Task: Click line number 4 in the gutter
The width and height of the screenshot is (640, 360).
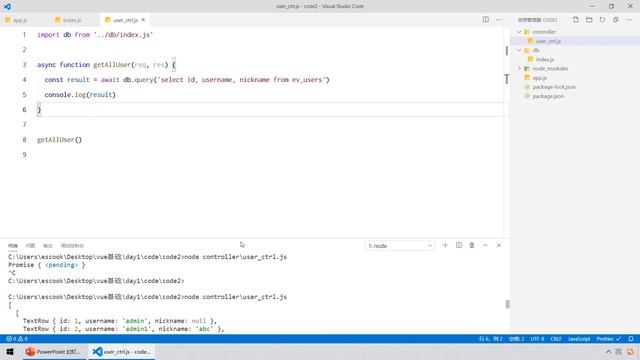Action: click(24, 80)
